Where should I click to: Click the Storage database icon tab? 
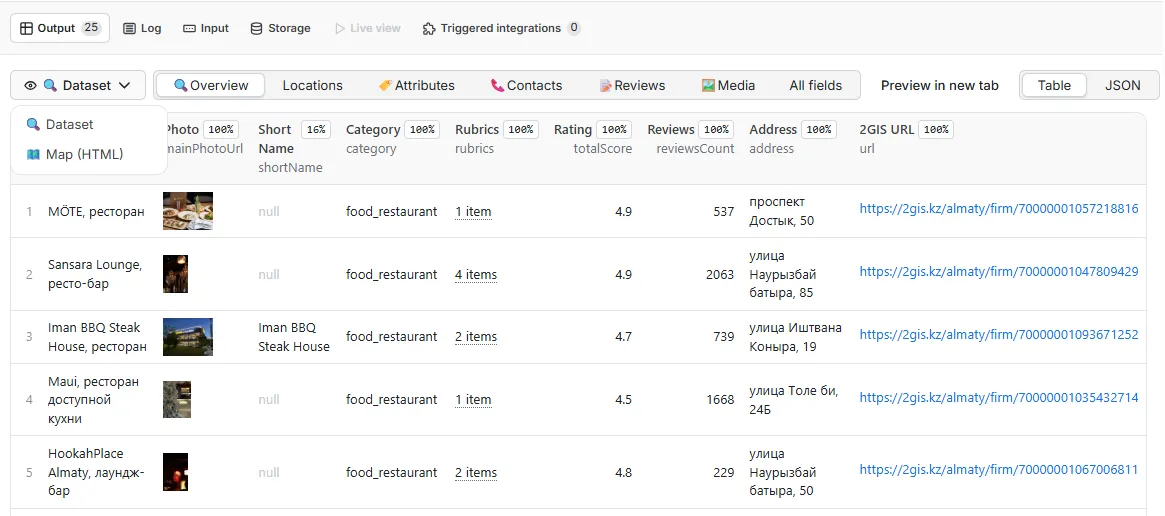(280, 28)
